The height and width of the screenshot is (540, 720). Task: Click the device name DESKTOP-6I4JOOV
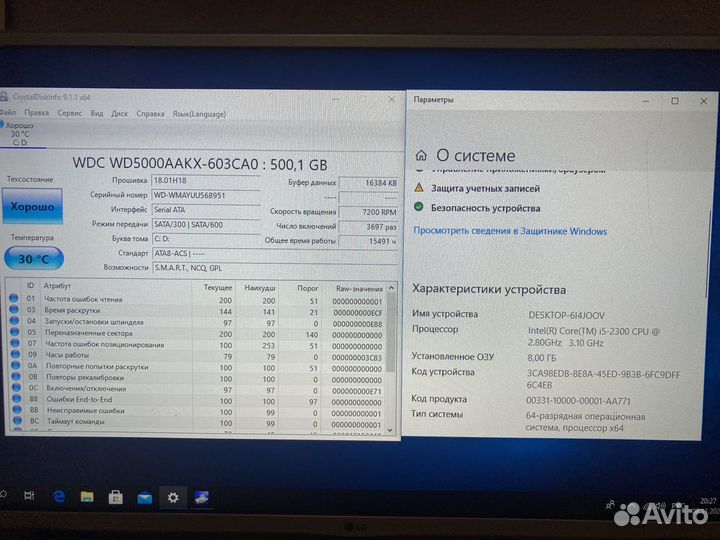tap(567, 315)
